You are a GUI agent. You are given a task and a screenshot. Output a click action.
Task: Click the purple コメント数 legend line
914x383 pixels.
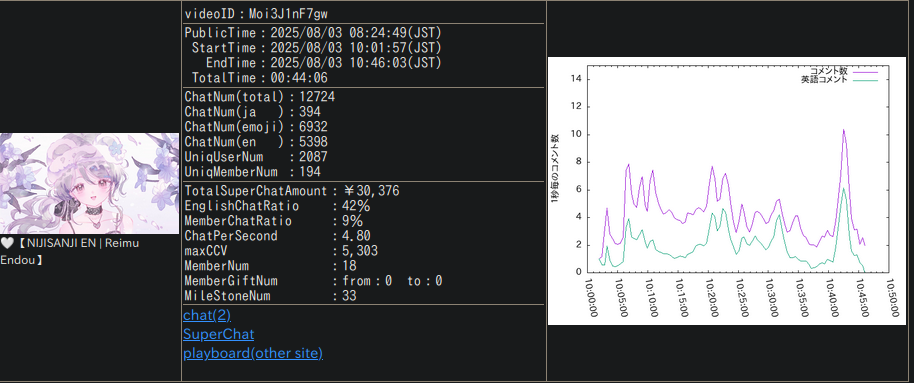tap(865, 71)
